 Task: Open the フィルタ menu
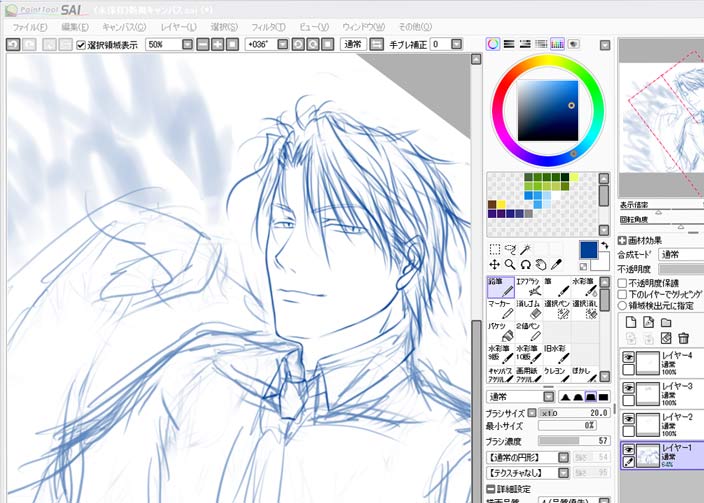click(266, 27)
